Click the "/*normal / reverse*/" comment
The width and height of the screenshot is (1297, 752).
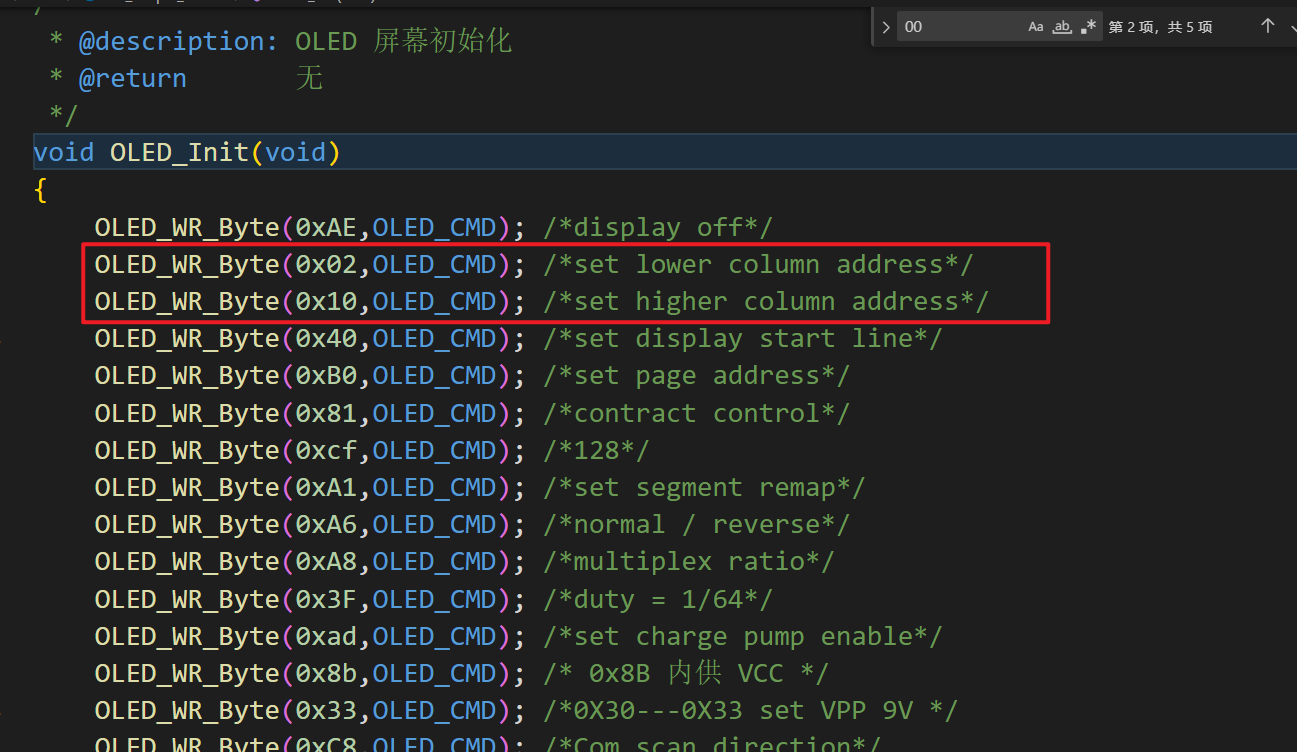(697, 525)
